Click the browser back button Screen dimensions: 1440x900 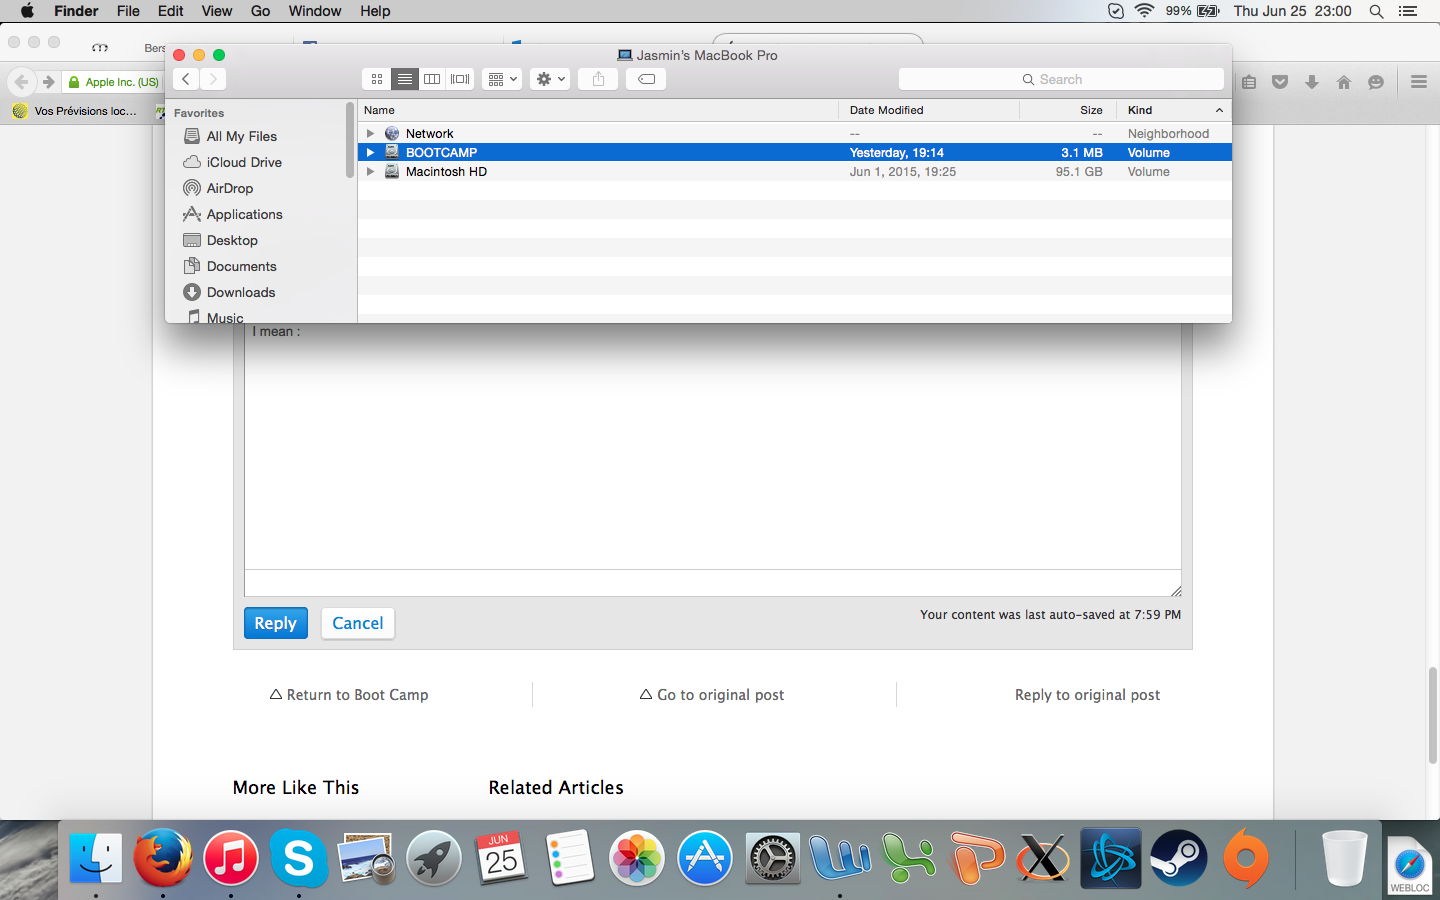coord(21,82)
